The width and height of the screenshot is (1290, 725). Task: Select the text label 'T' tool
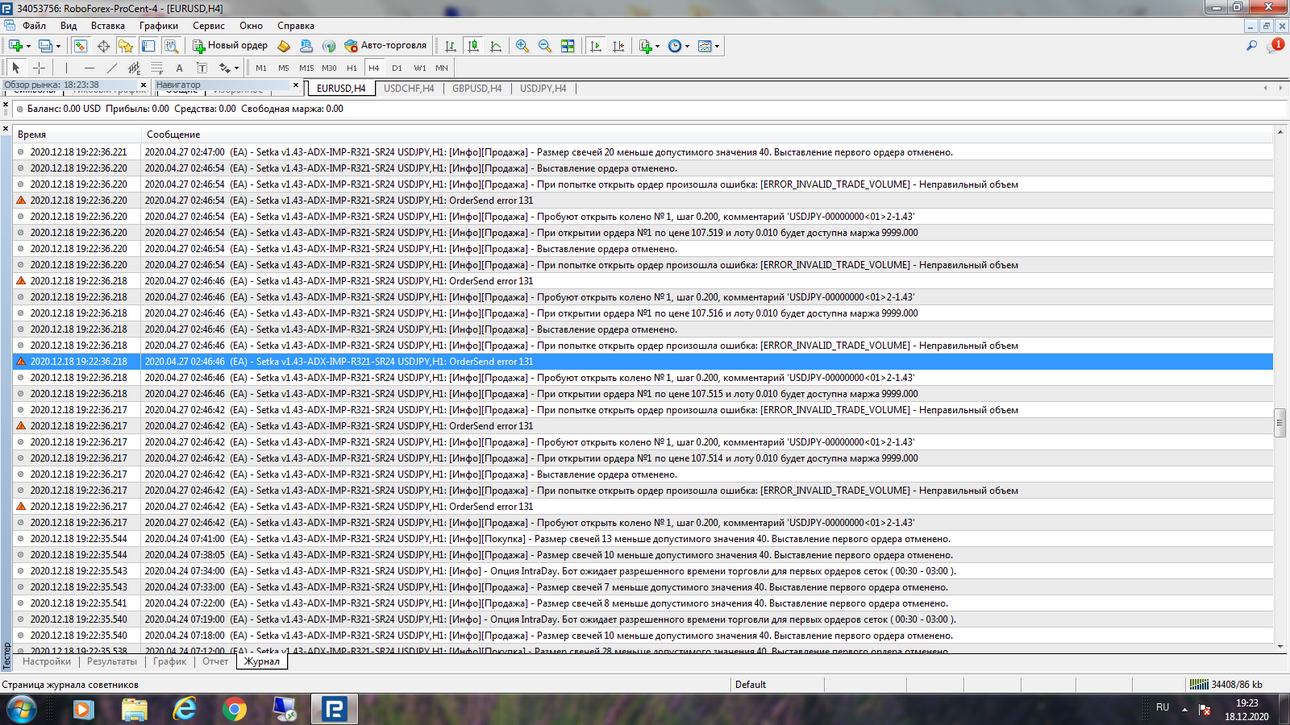click(x=202, y=68)
